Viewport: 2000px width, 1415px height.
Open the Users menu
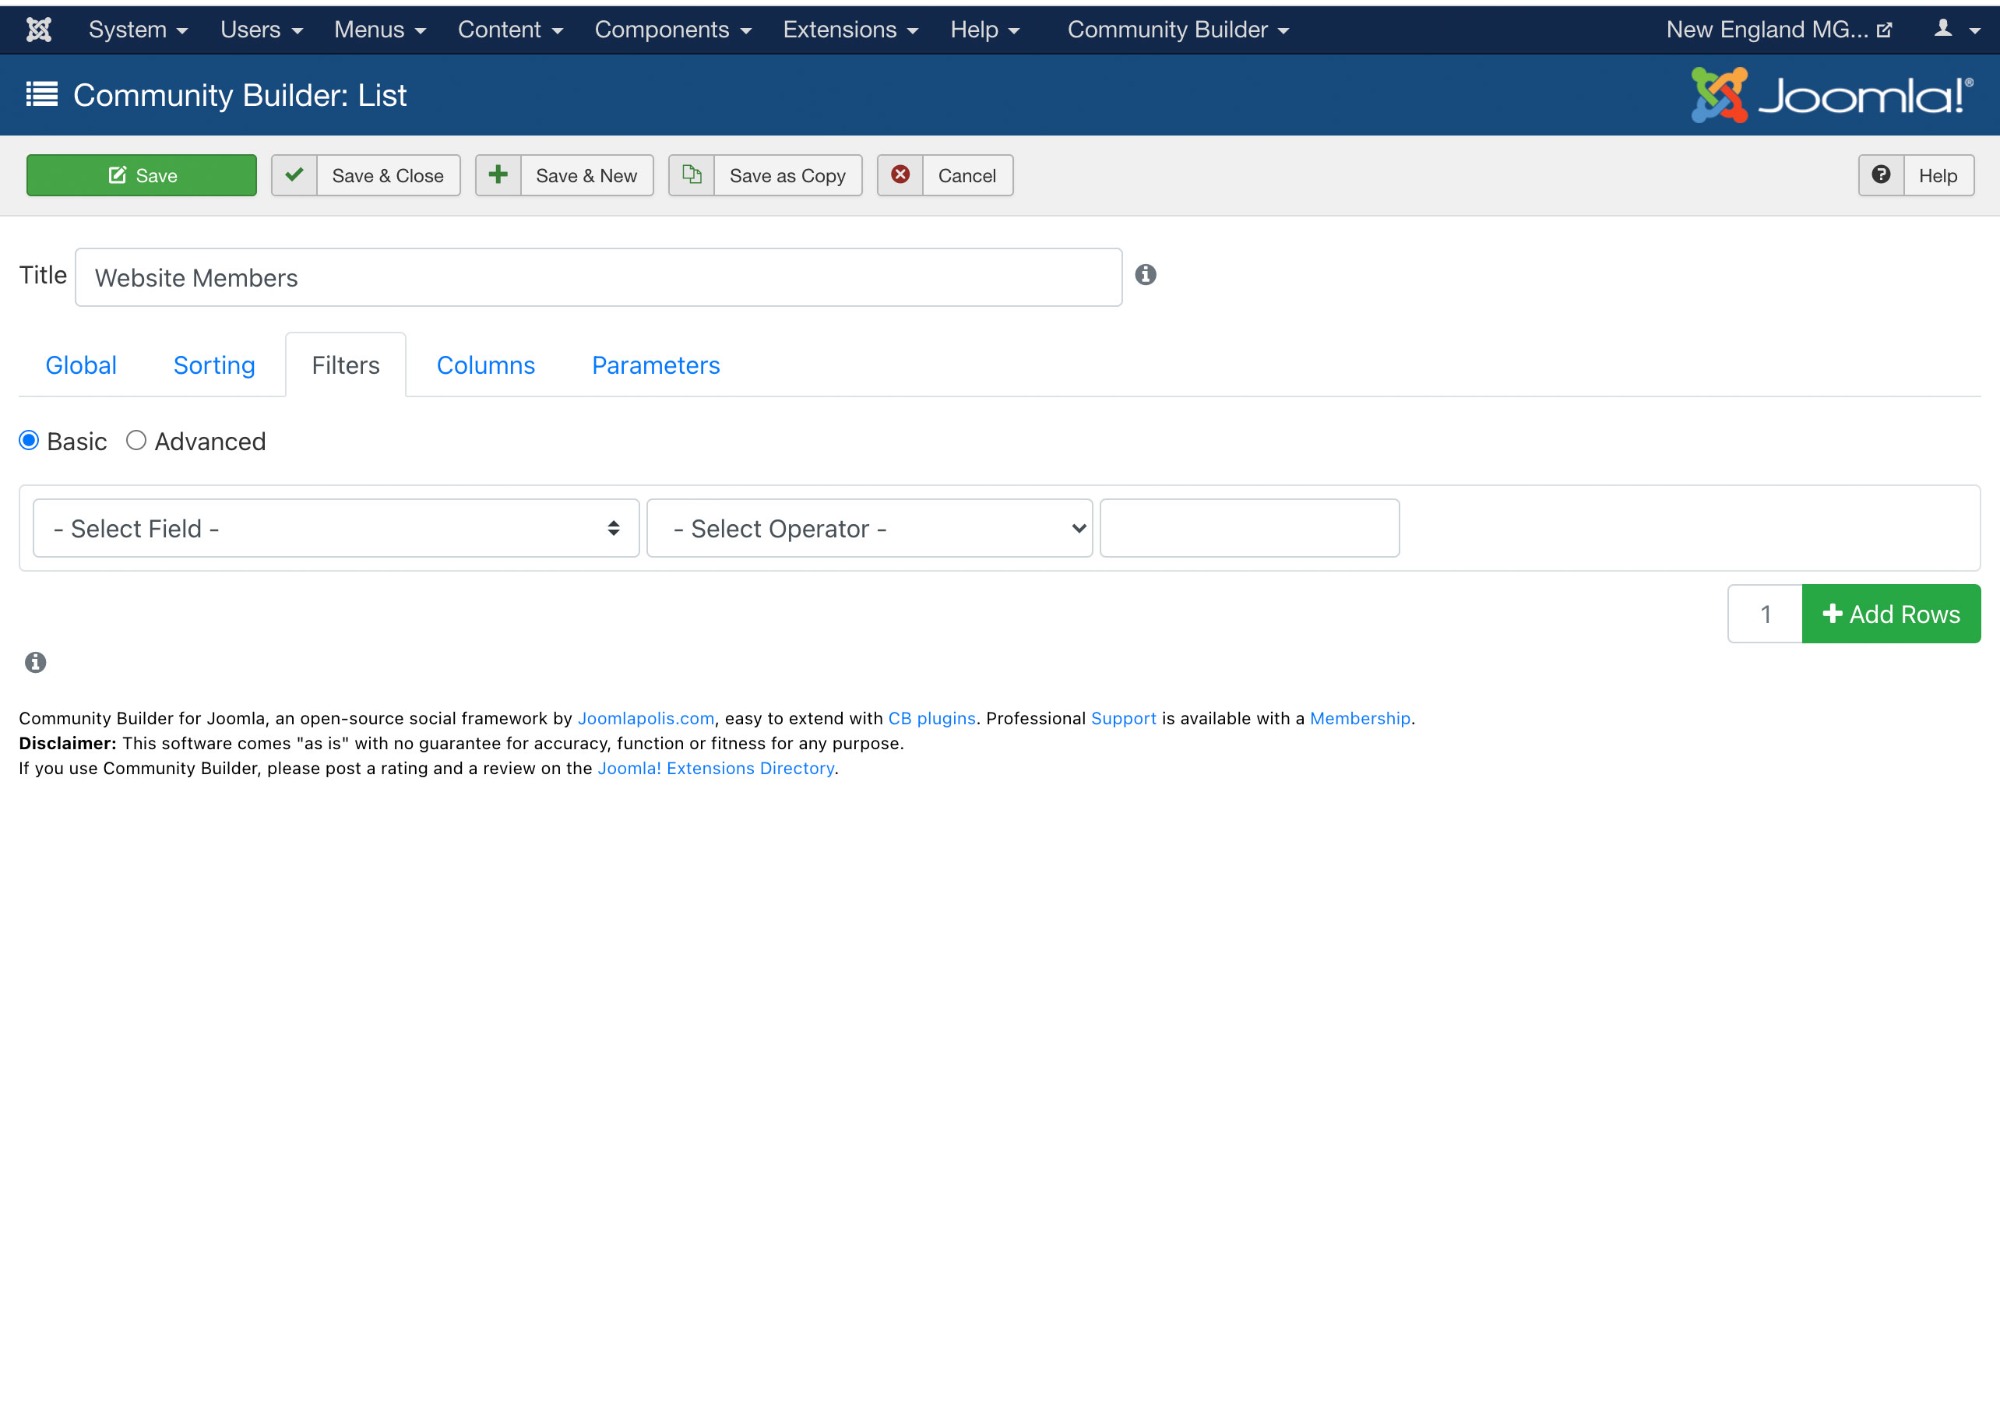click(261, 30)
